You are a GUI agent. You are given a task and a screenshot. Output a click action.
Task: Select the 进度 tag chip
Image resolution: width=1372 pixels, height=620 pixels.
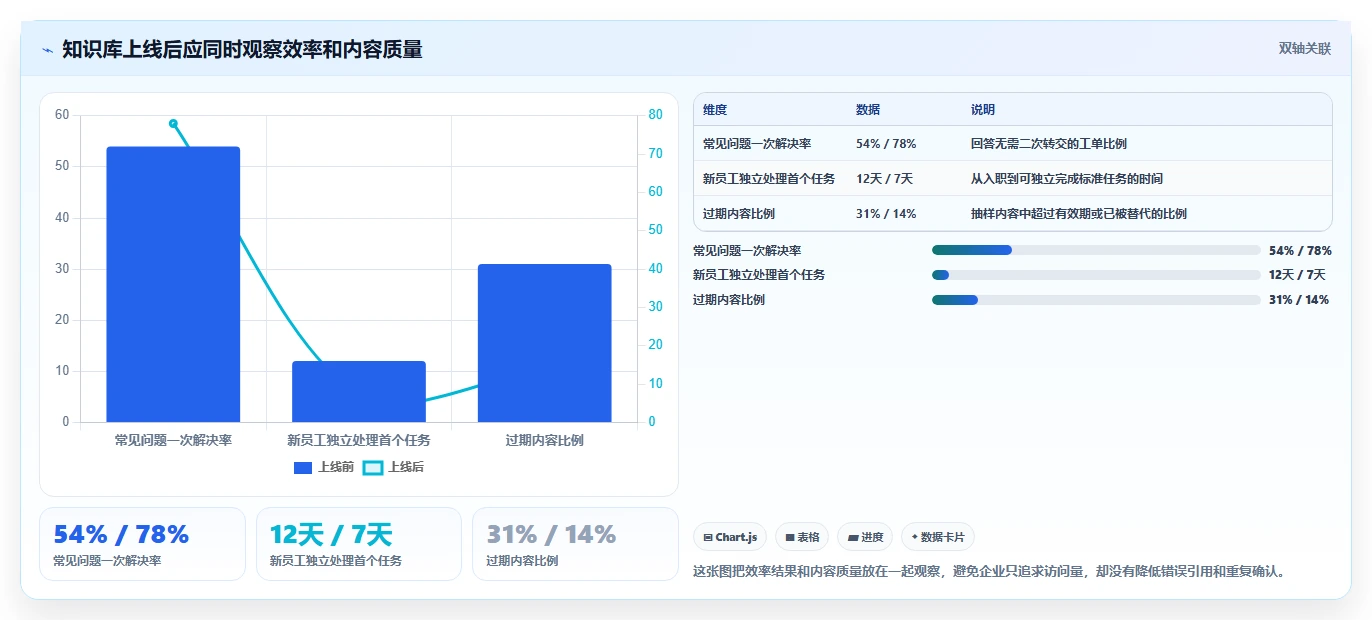click(x=865, y=537)
